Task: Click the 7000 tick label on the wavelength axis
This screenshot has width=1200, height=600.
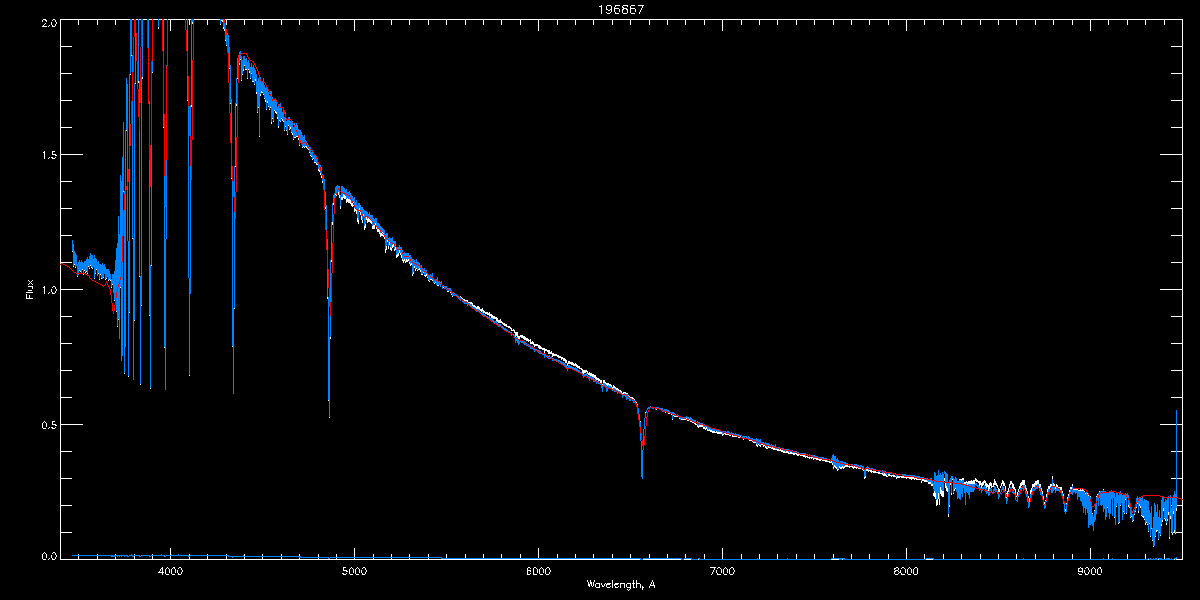Action: (722, 572)
